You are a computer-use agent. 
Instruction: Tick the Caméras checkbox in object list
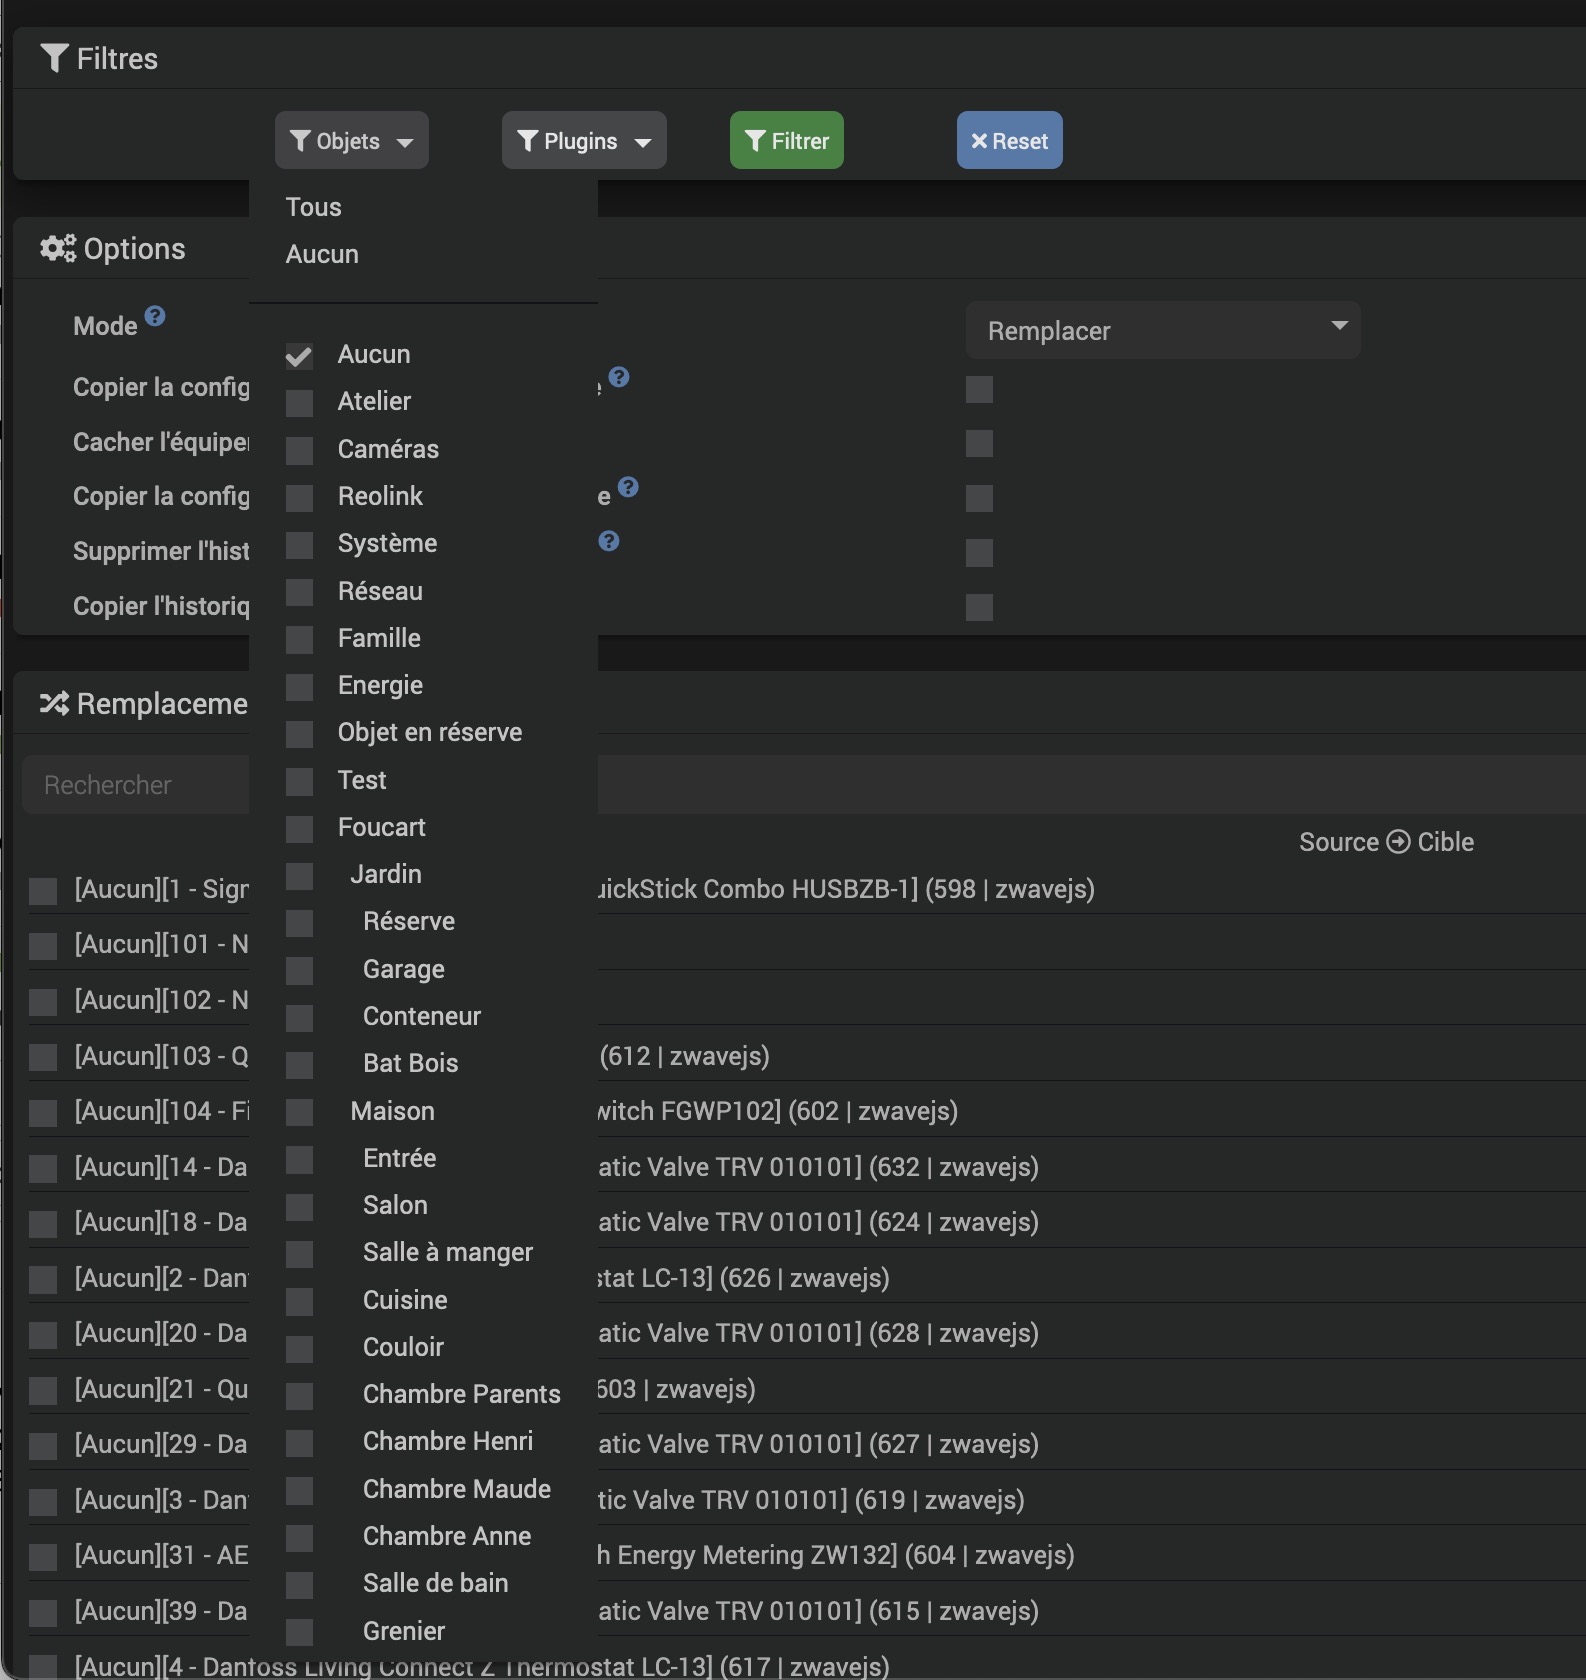(299, 450)
